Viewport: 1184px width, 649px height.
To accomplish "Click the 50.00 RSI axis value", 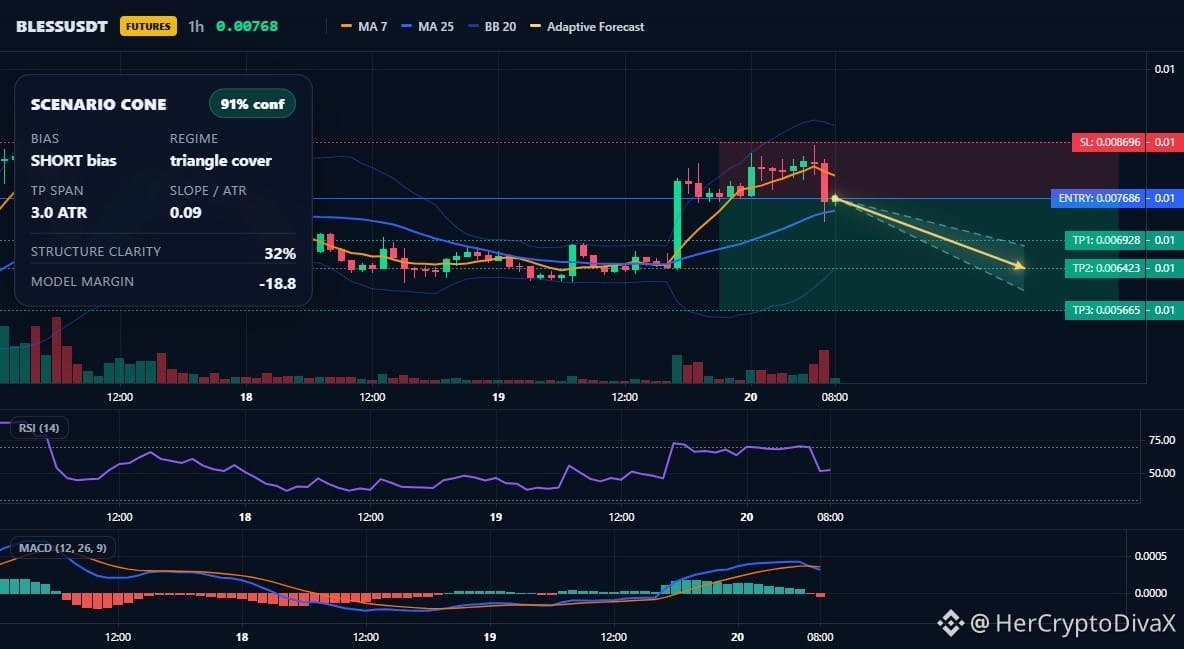I will coord(1161,473).
